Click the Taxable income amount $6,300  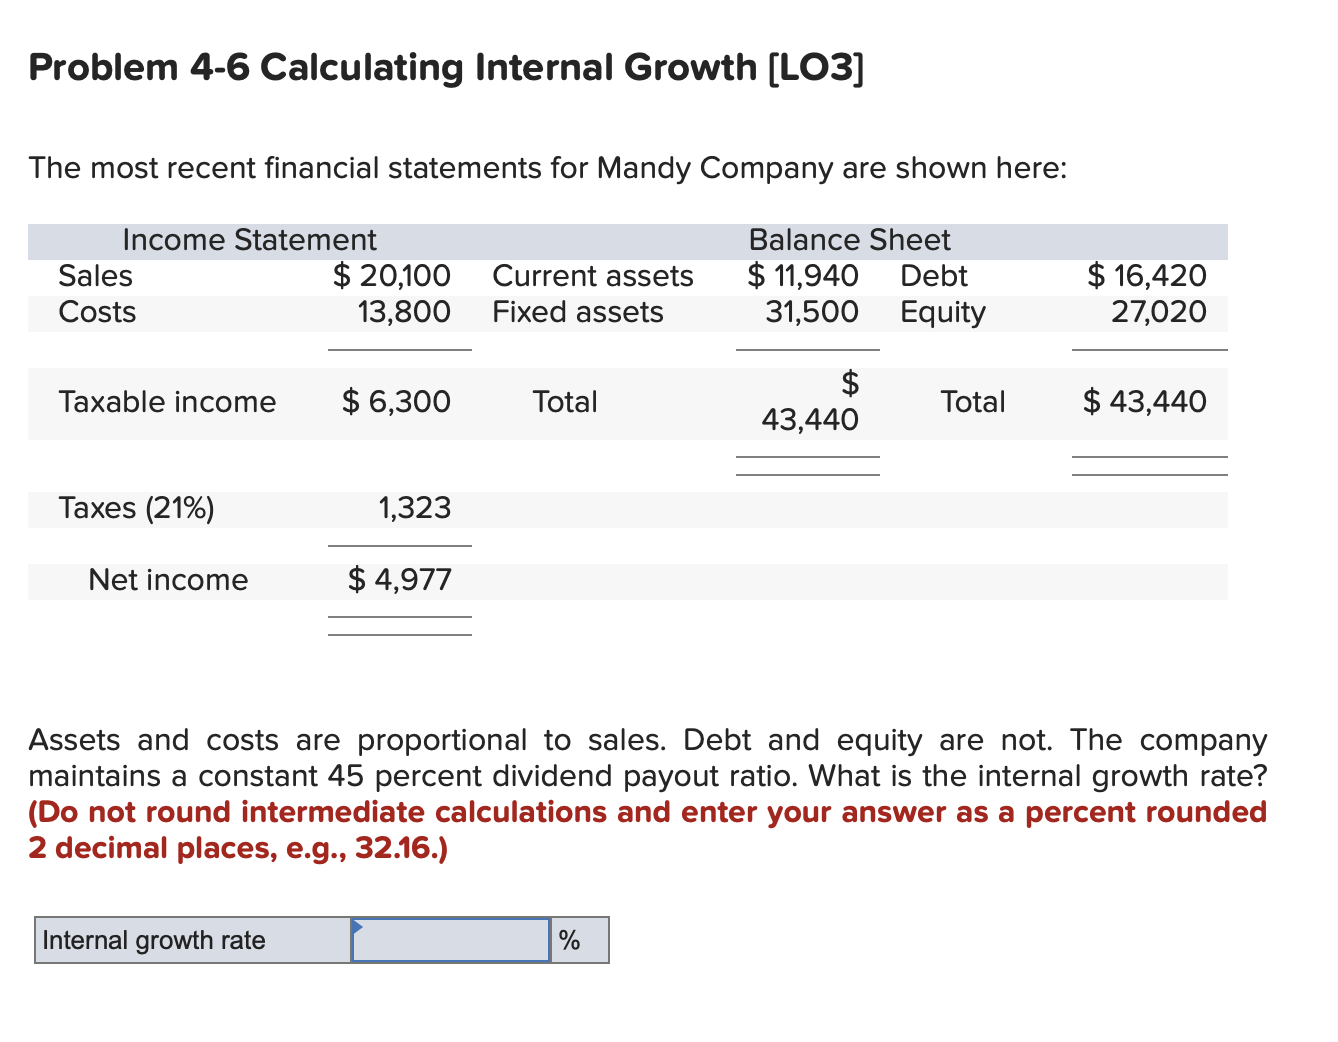click(x=396, y=401)
